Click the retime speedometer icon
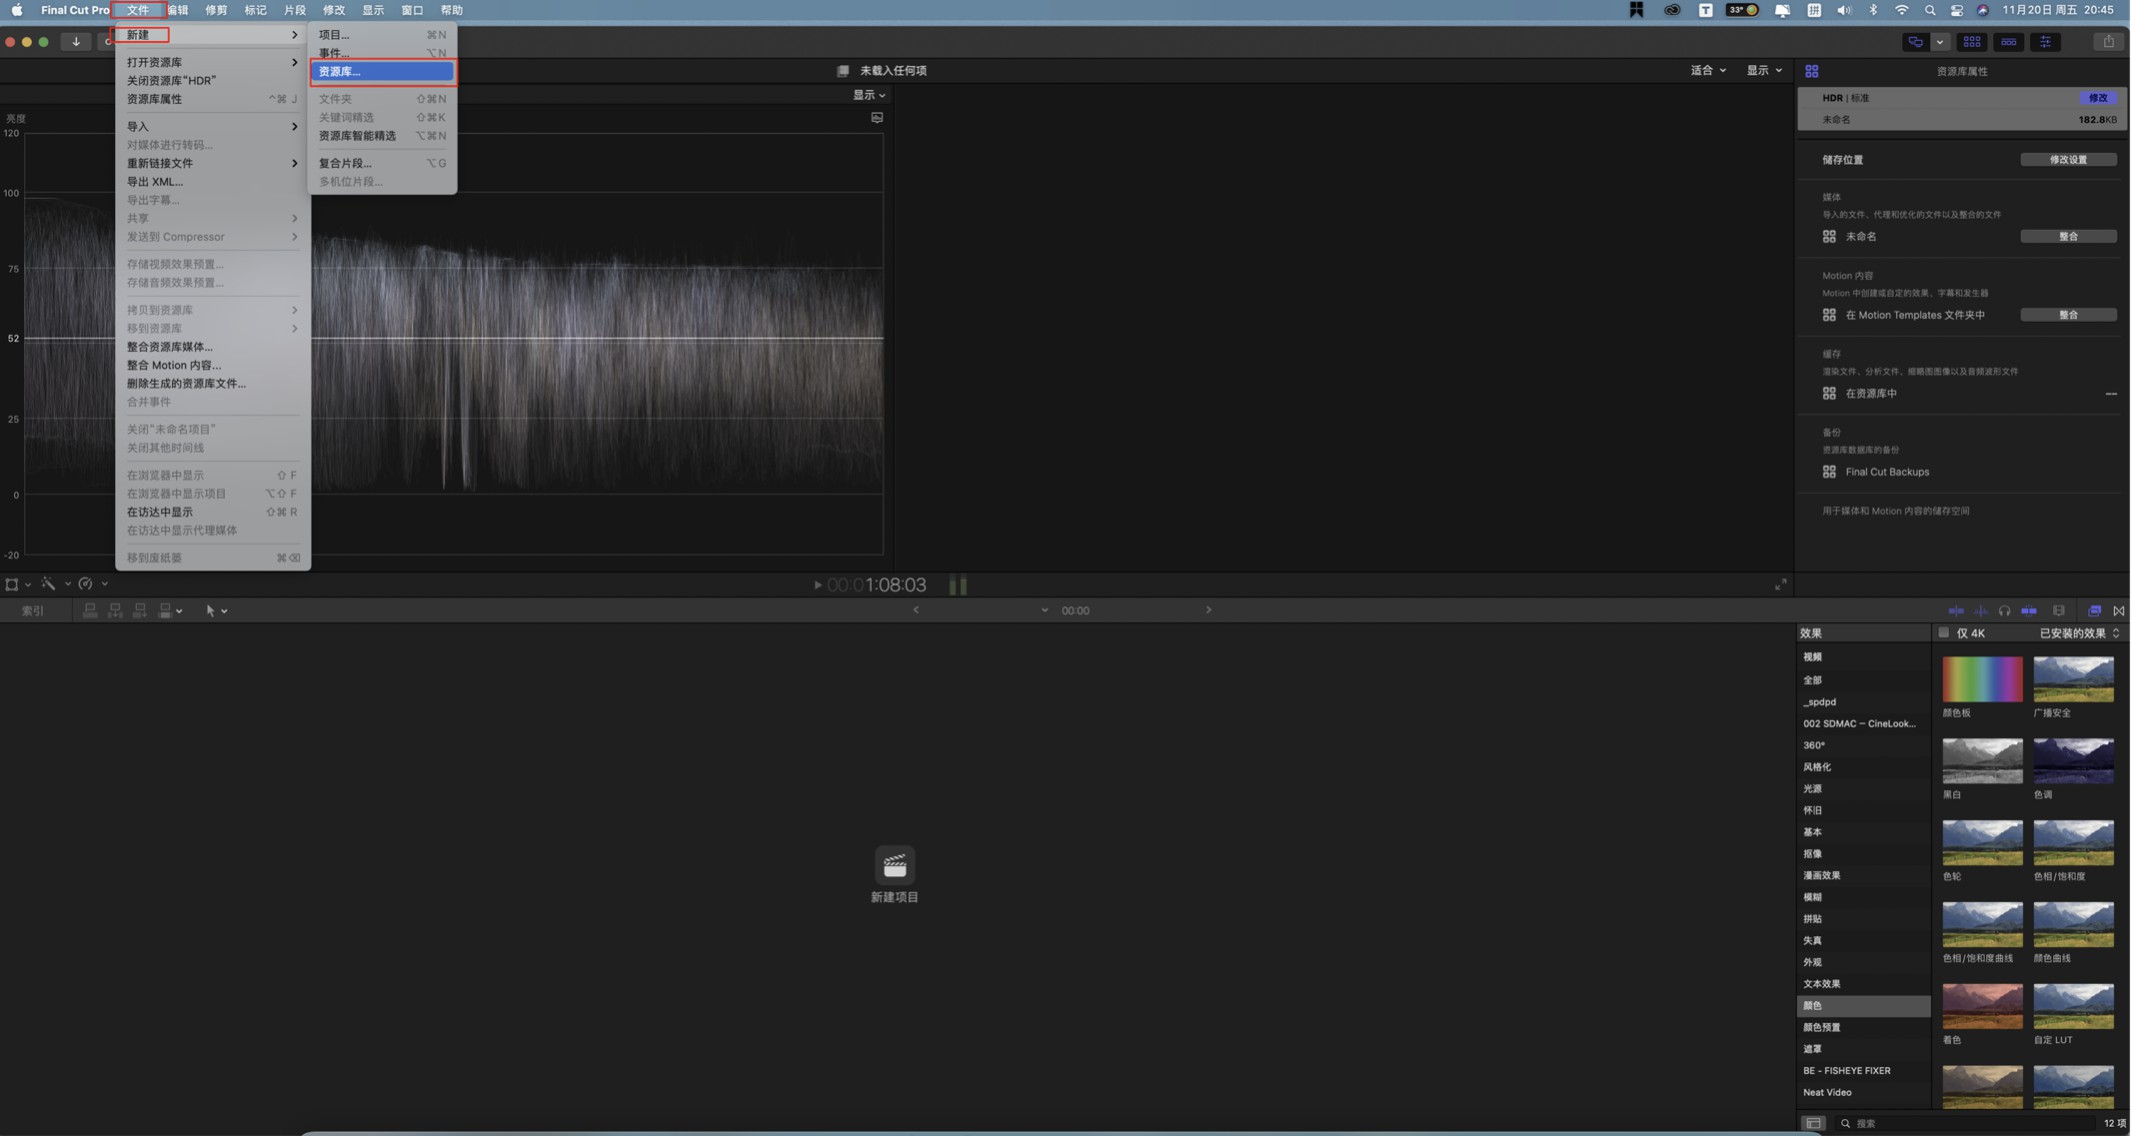Viewport: 2132px width, 1136px height. click(85, 584)
